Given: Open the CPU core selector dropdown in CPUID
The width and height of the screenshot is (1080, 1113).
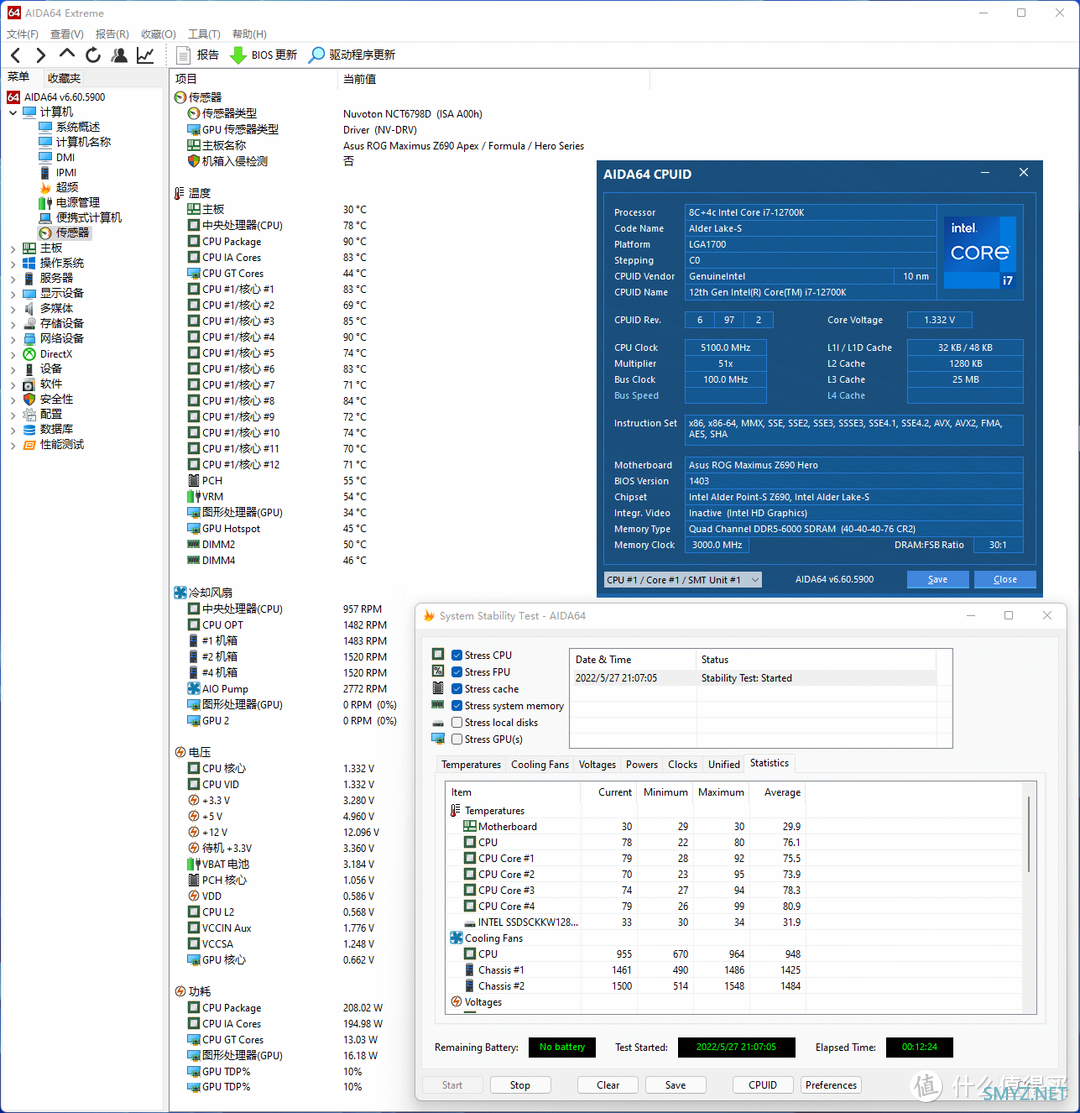Looking at the screenshot, I should click(x=683, y=580).
